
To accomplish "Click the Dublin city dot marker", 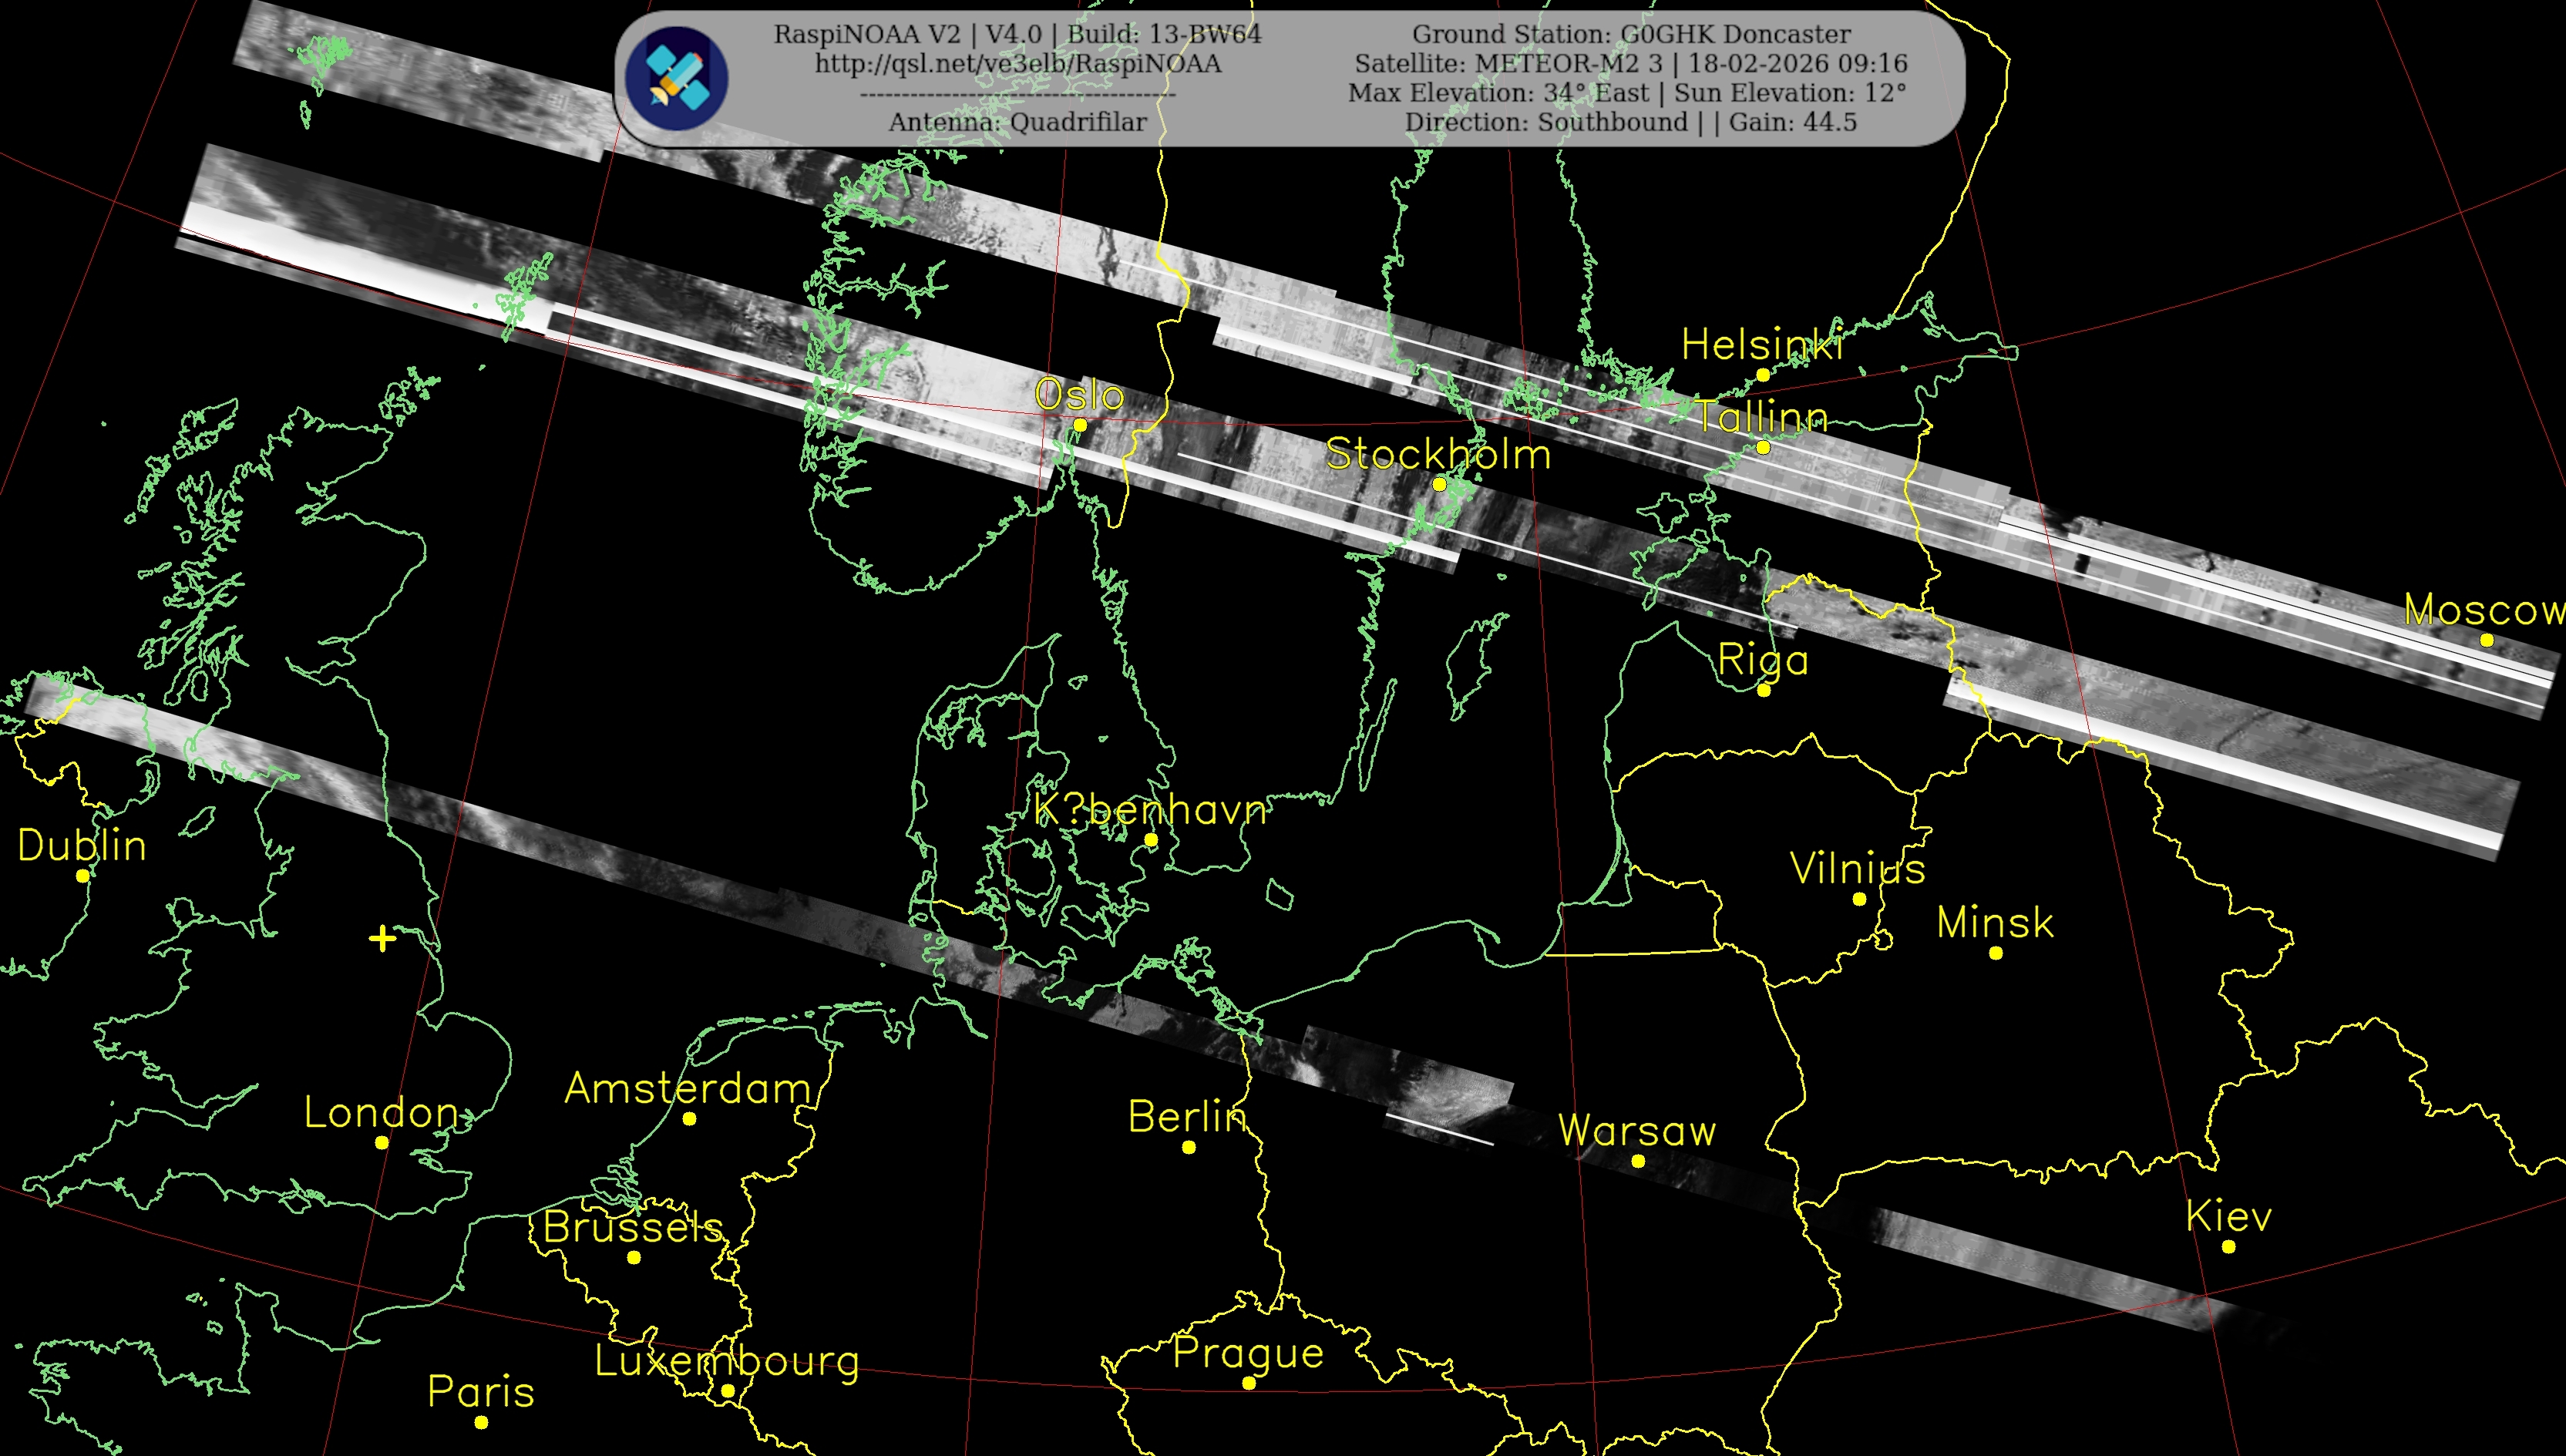I will point(83,875).
